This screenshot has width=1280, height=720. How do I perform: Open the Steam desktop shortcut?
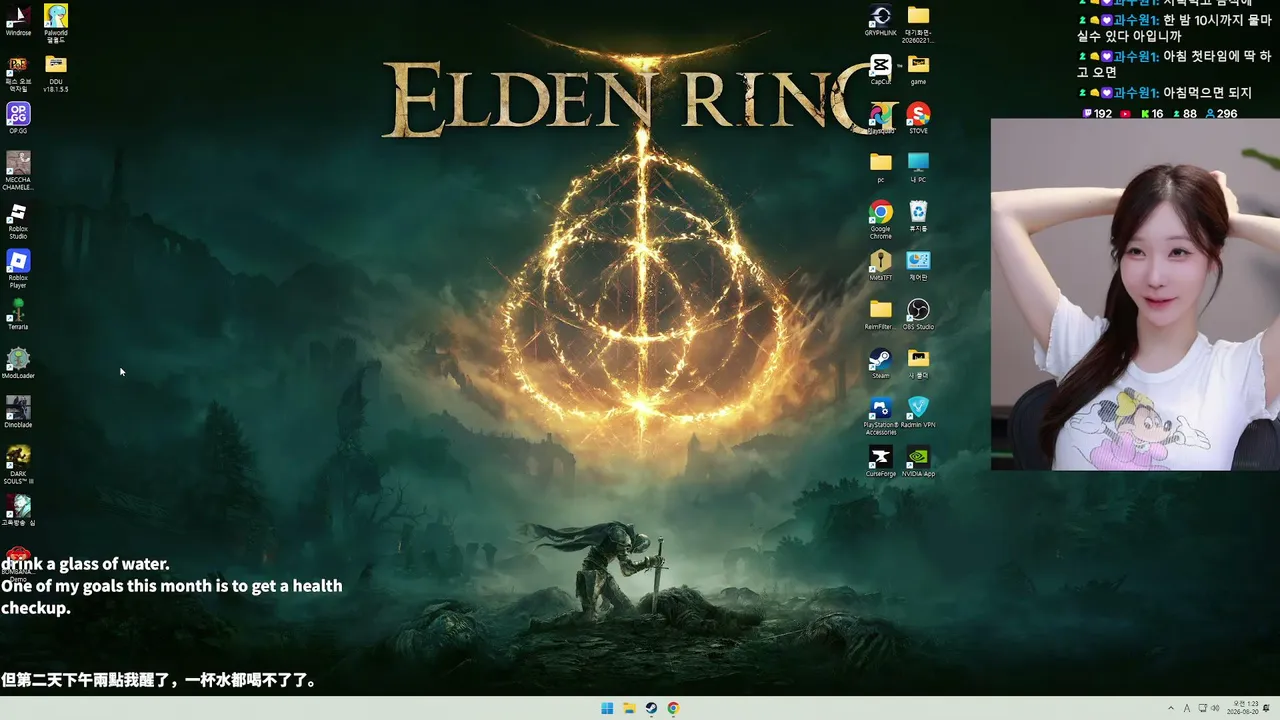881,363
